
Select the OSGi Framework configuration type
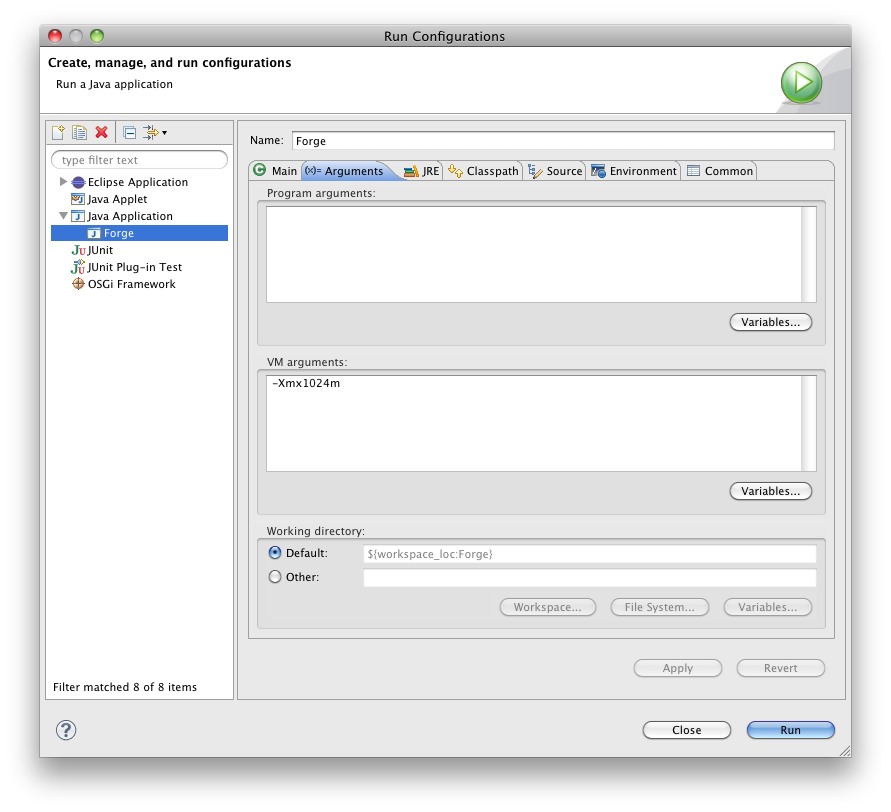click(131, 284)
